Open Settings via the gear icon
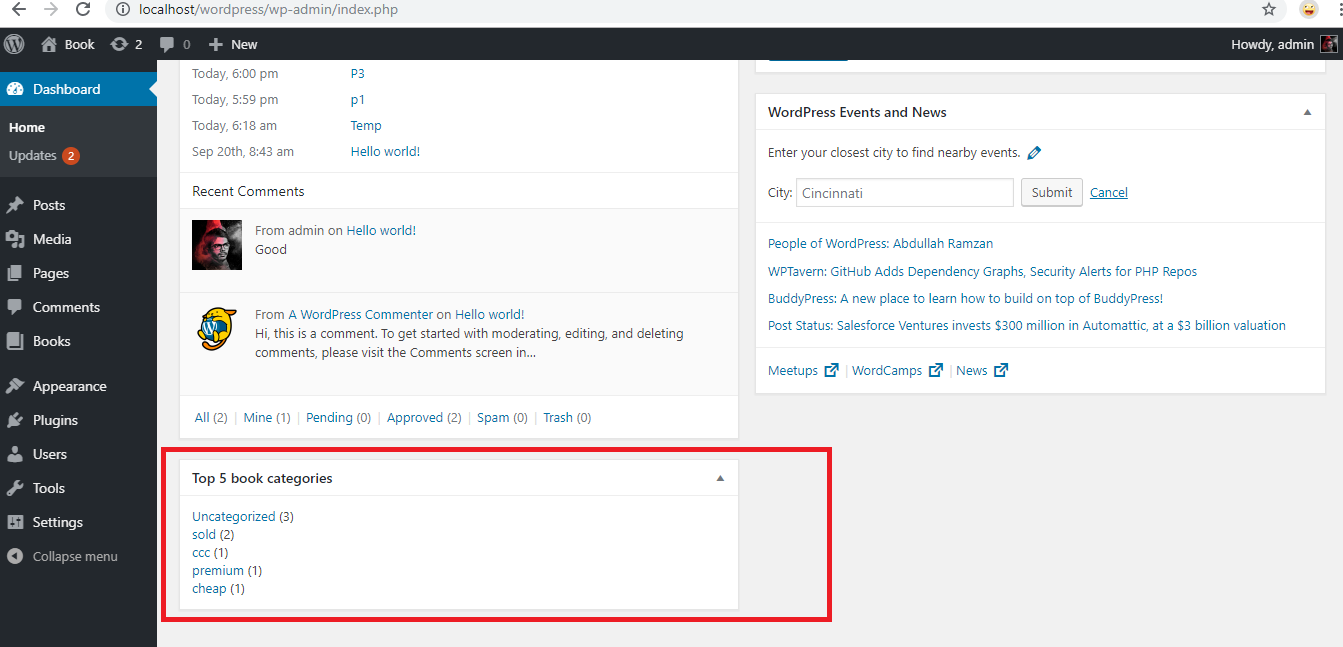This screenshot has width=1343, height=647. point(22,521)
